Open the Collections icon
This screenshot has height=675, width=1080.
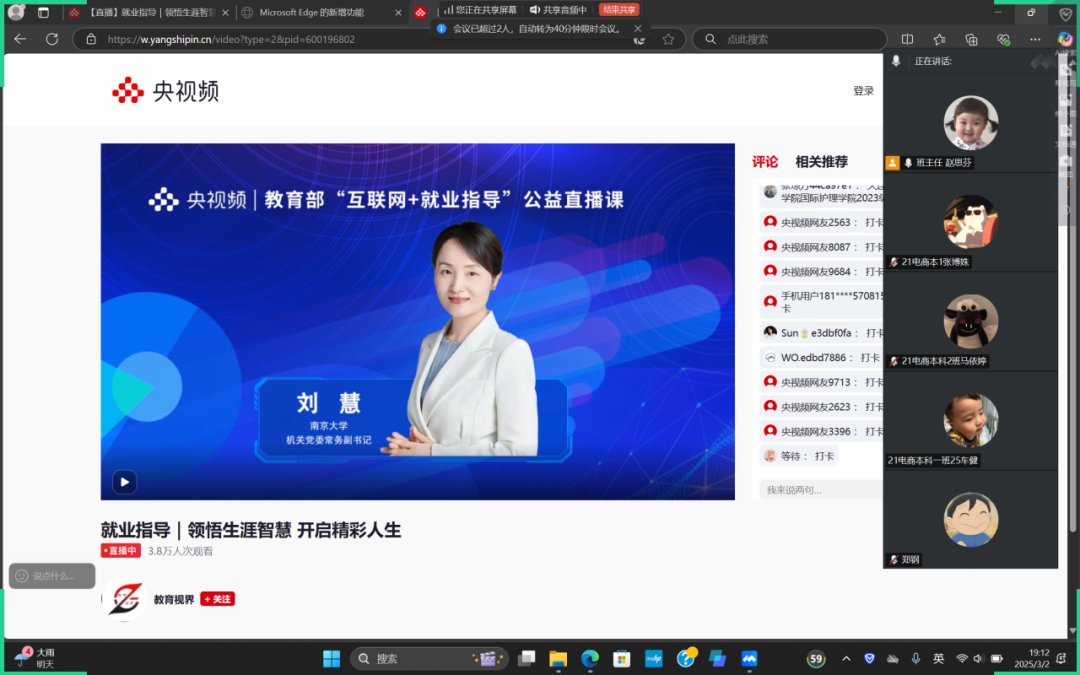971,39
